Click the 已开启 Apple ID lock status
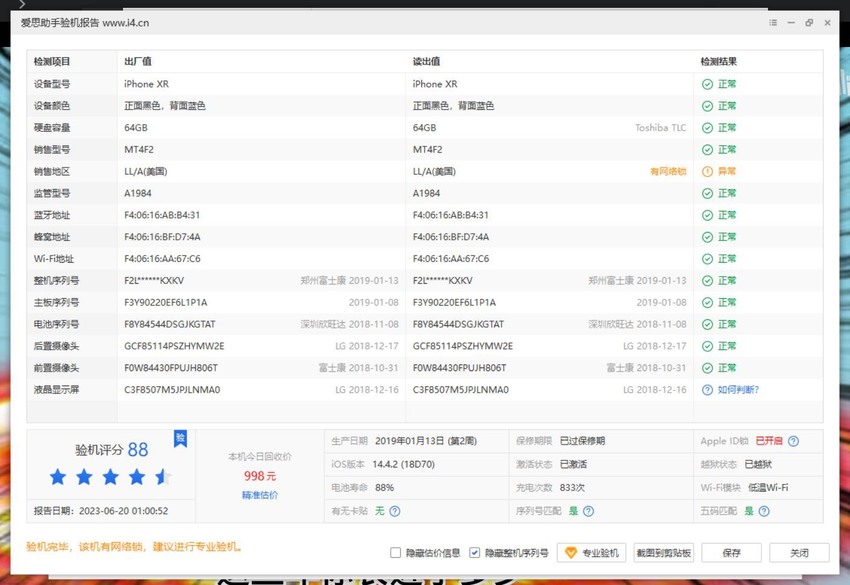850x585 pixels. tap(769, 441)
